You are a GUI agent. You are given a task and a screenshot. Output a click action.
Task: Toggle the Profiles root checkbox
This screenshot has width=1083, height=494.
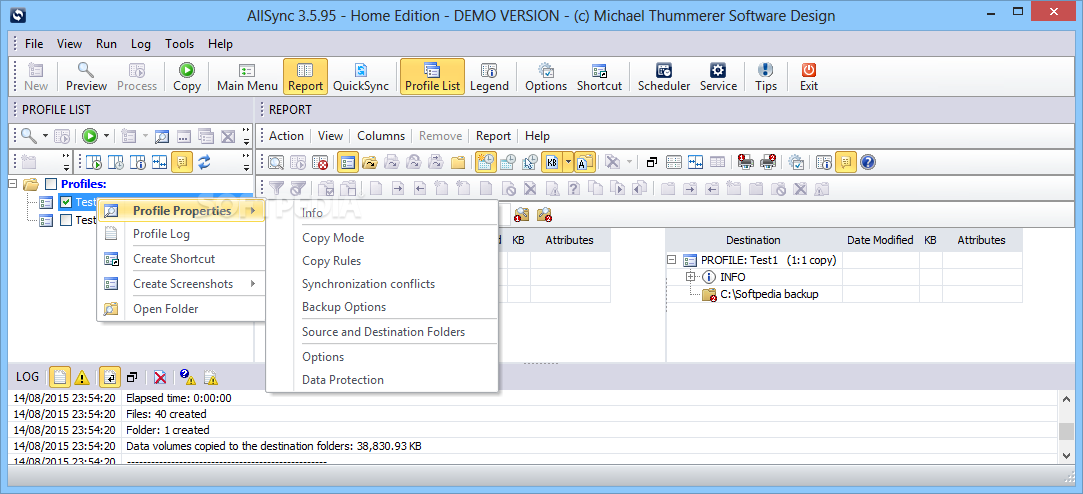click(x=50, y=184)
